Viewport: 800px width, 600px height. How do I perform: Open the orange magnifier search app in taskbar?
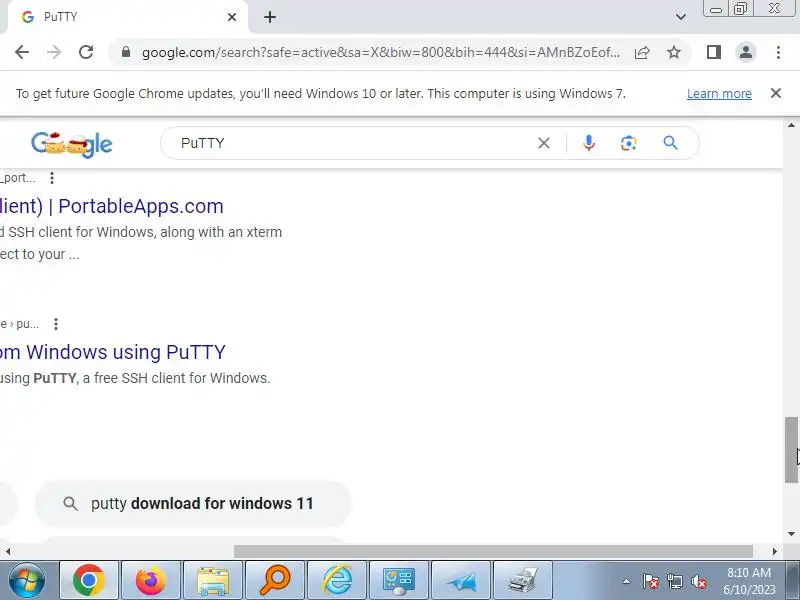275,581
